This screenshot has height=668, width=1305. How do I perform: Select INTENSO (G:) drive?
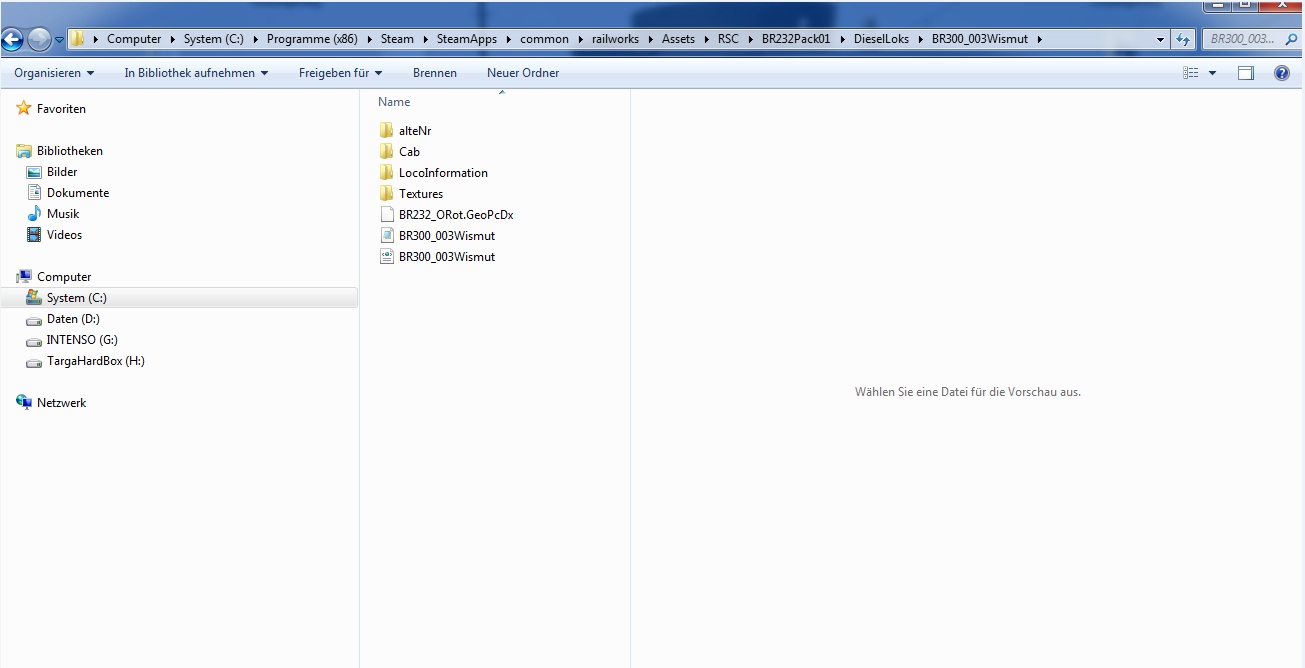[x=82, y=340]
